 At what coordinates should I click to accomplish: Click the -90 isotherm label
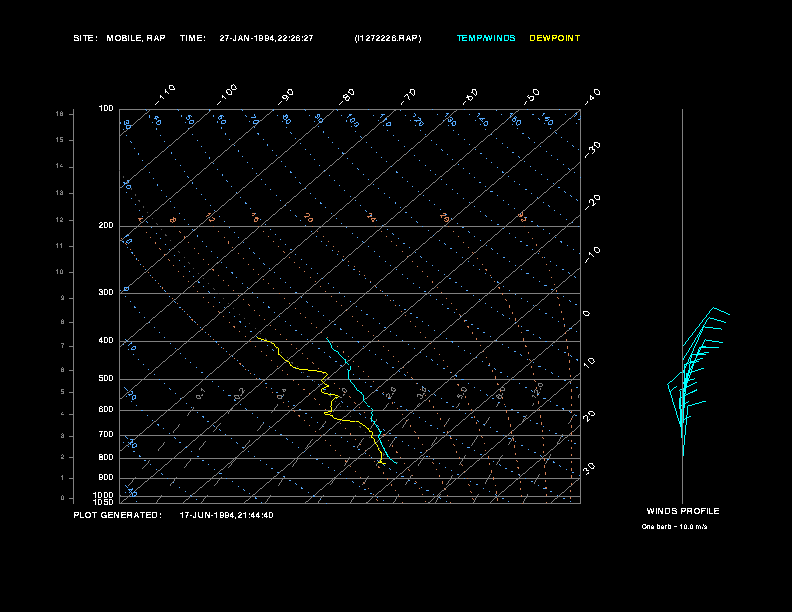[x=286, y=97]
